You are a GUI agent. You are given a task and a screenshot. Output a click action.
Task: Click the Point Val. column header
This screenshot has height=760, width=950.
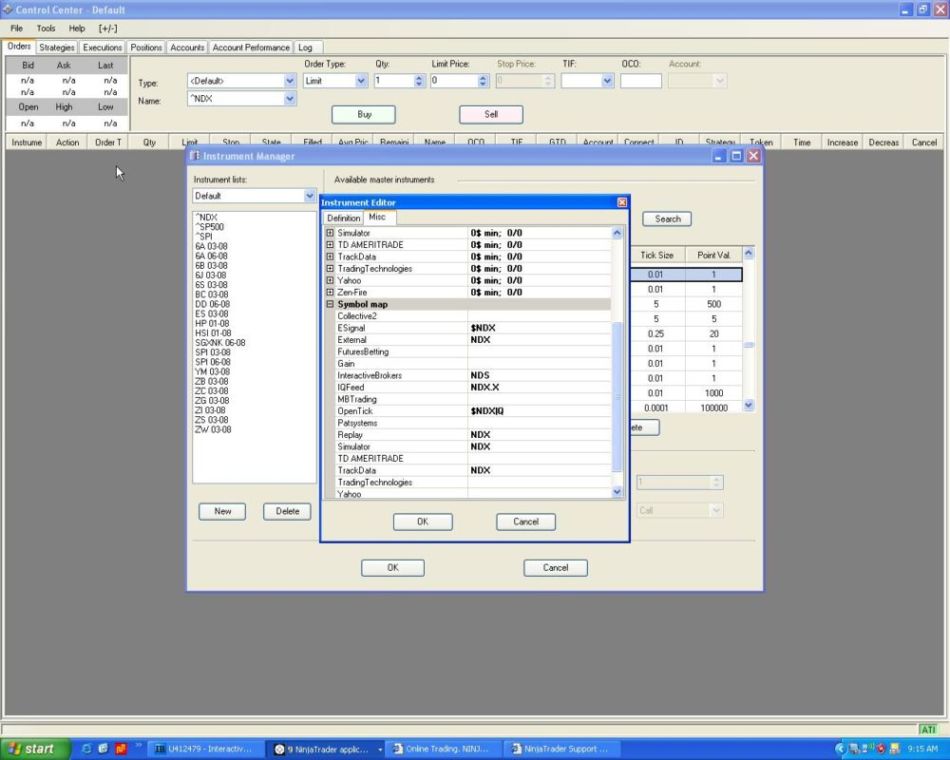[x=714, y=255]
